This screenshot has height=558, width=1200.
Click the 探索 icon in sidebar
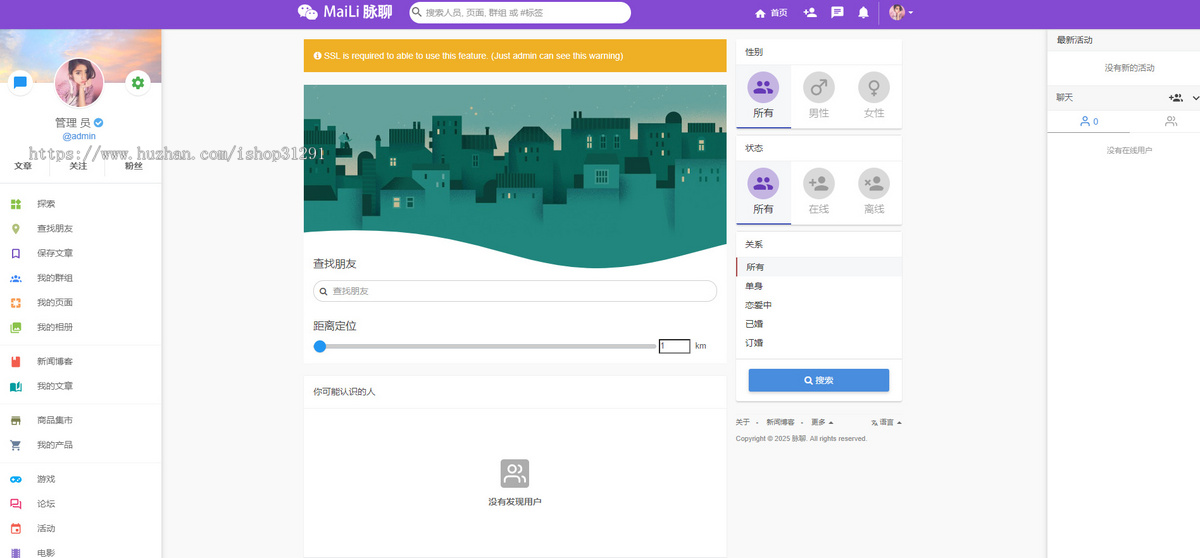coord(16,204)
